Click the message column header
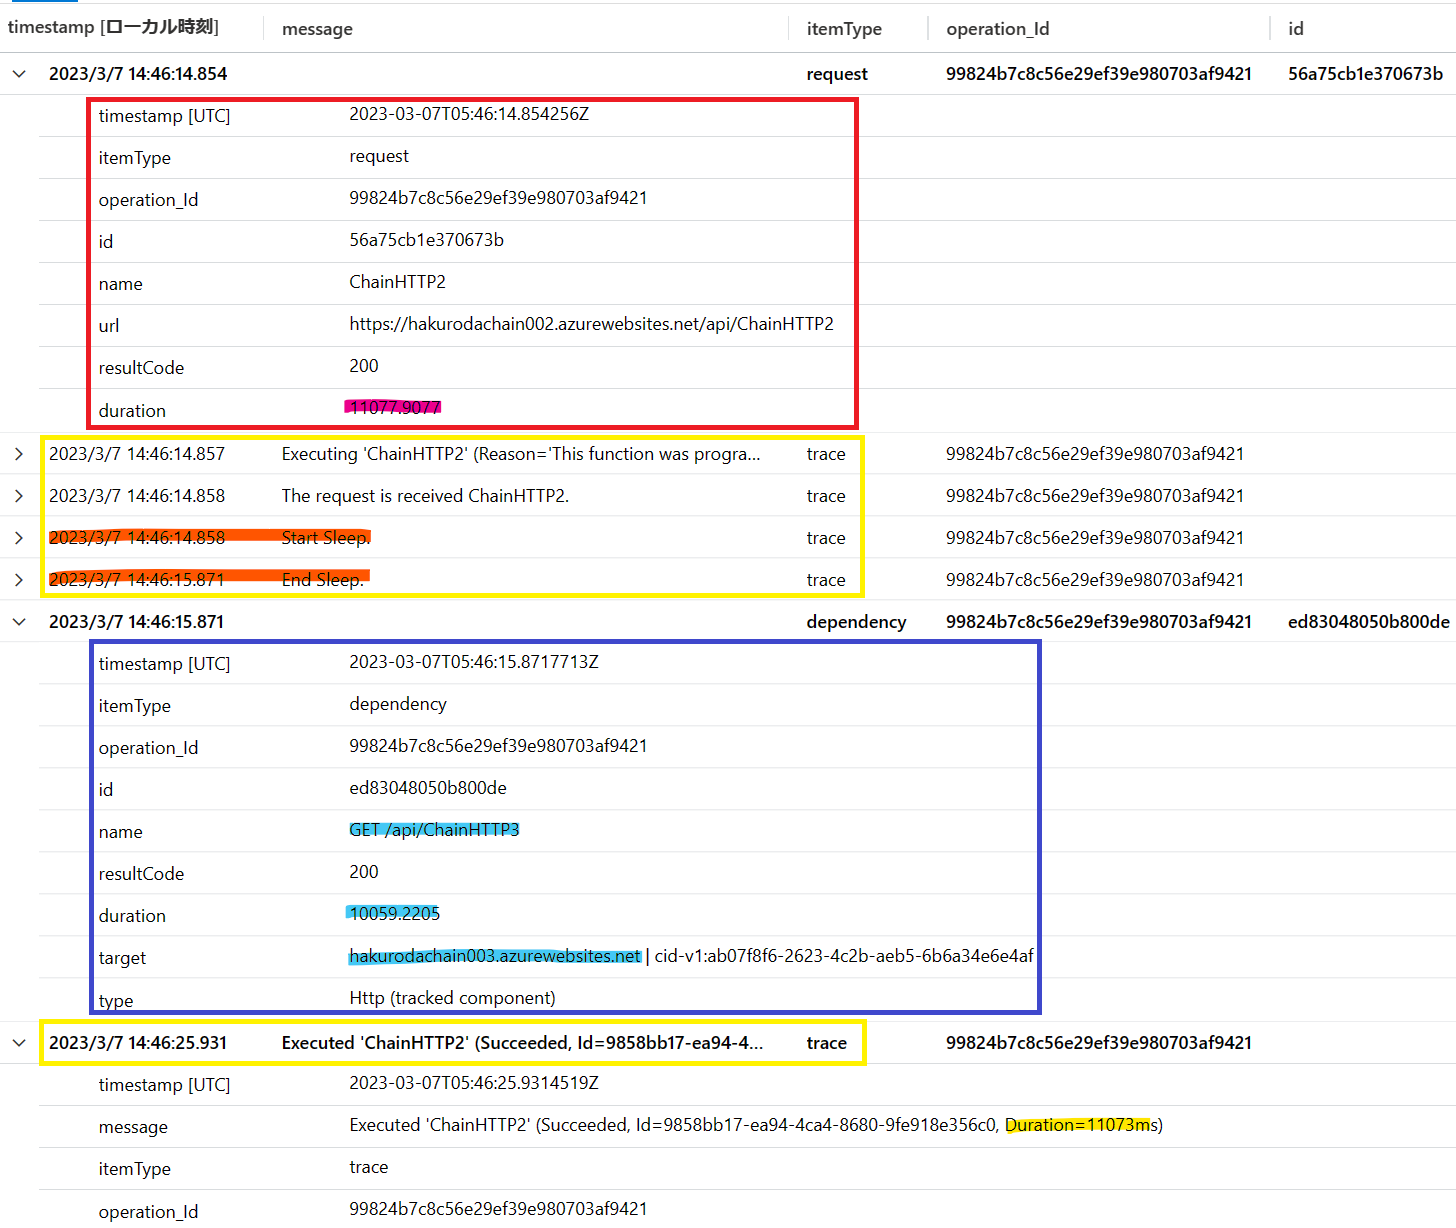Image resolution: width=1456 pixels, height=1228 pixels. pos(317,29)
